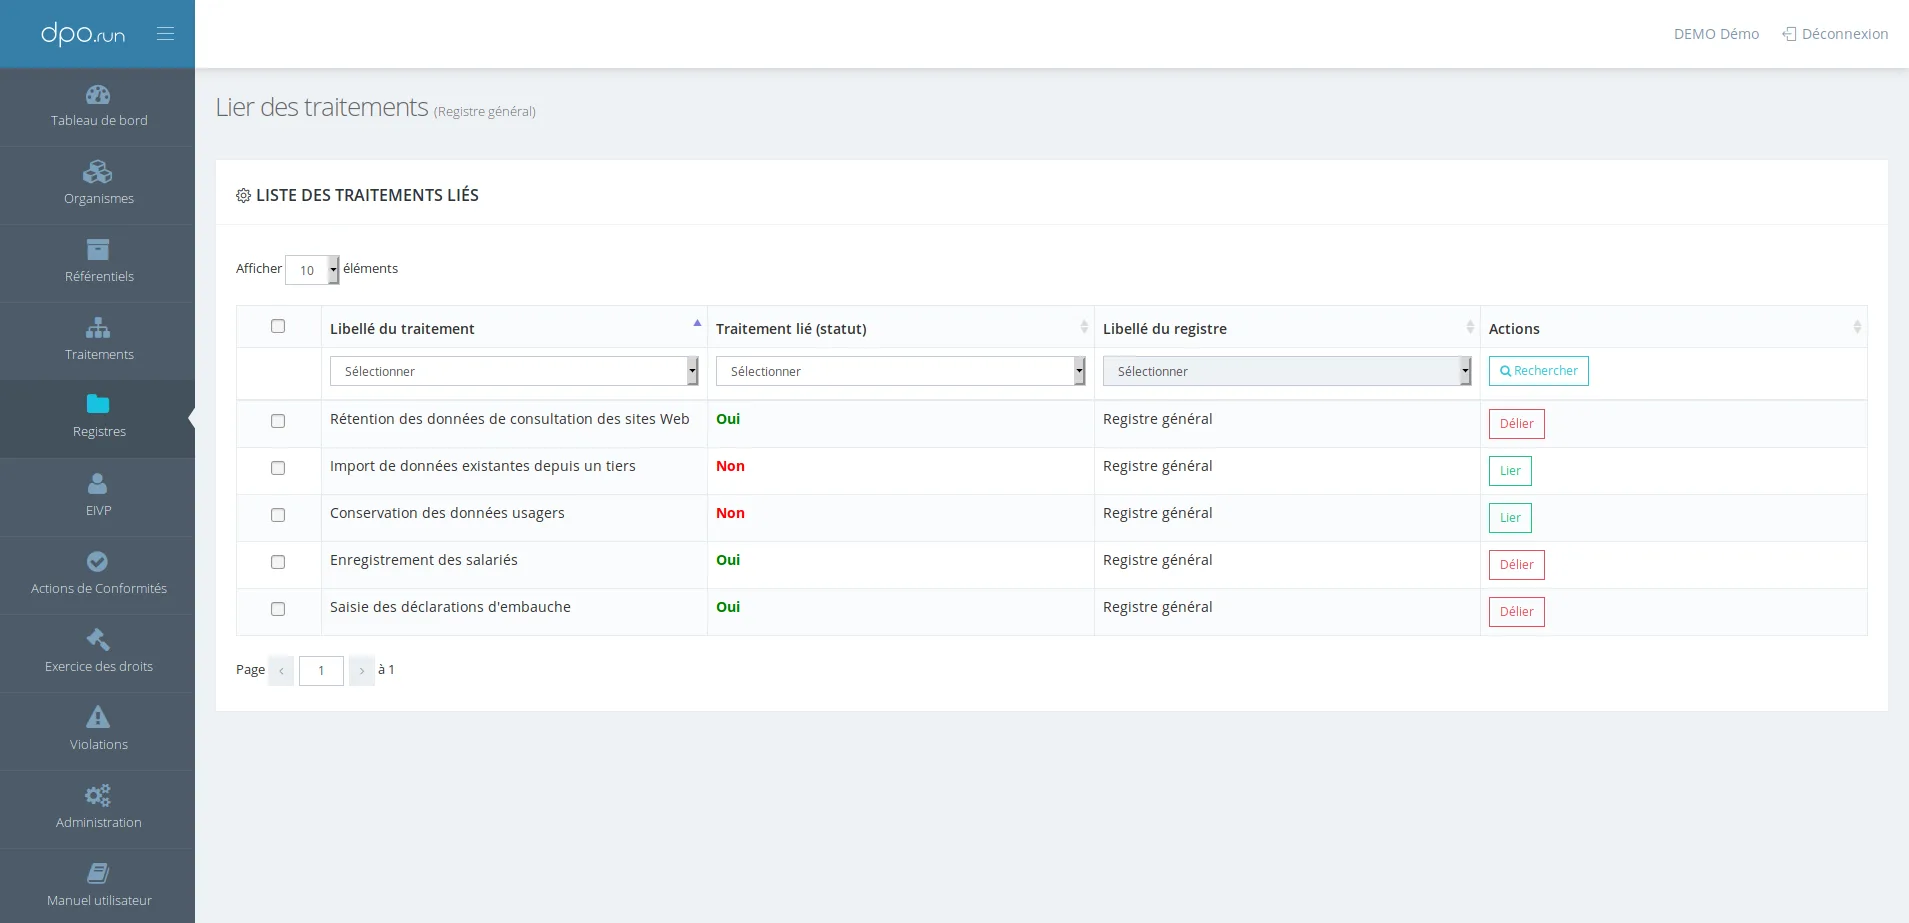This screenshot has height=923, width=1909.
Task: Click the Actions de Conformités menu label
Action: point(99,588)
